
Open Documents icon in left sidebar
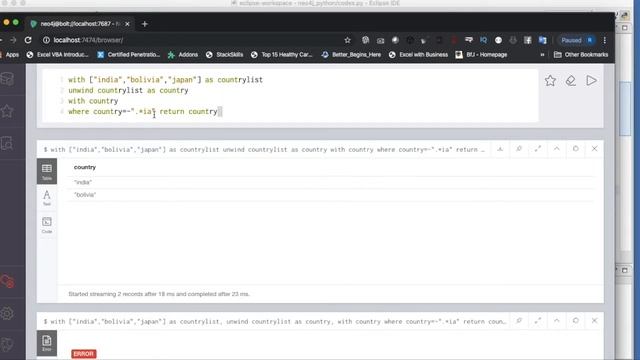7,143
